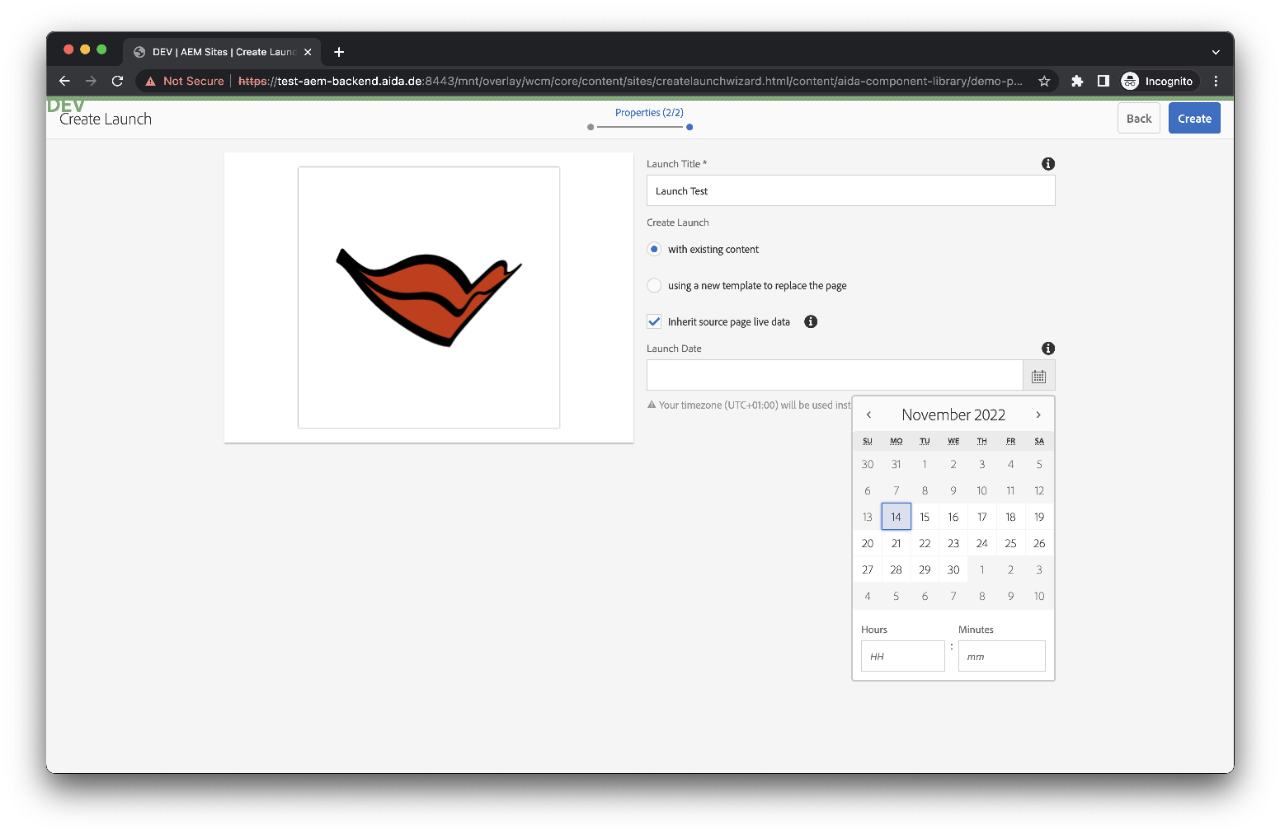Go to next month in the calendar
This screenshot has width=1280, height=834.
pos(1038,413)
